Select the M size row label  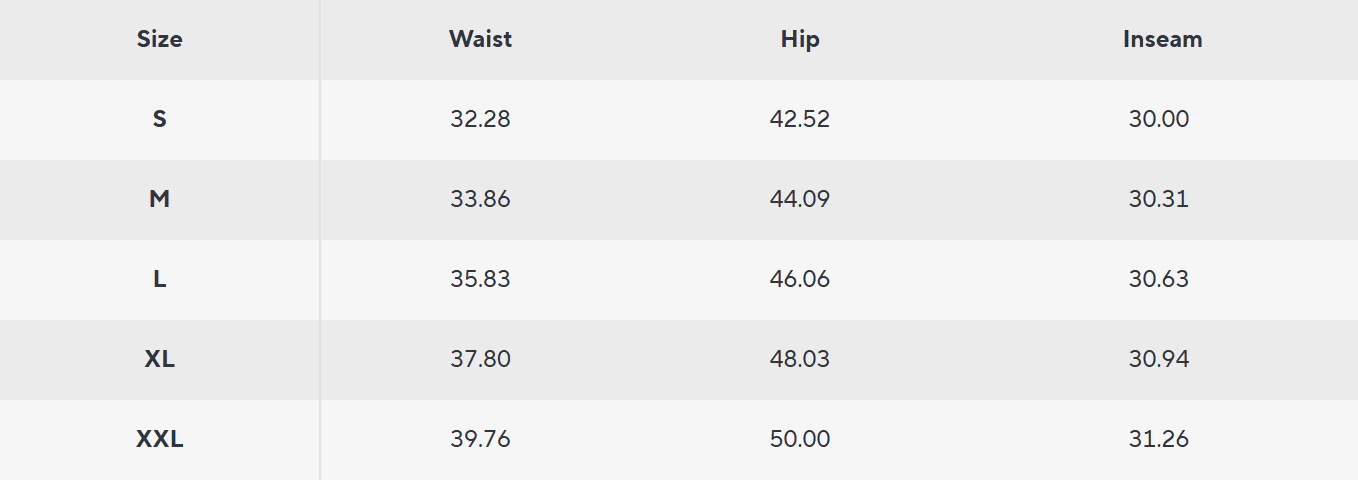tap(160, 199)
